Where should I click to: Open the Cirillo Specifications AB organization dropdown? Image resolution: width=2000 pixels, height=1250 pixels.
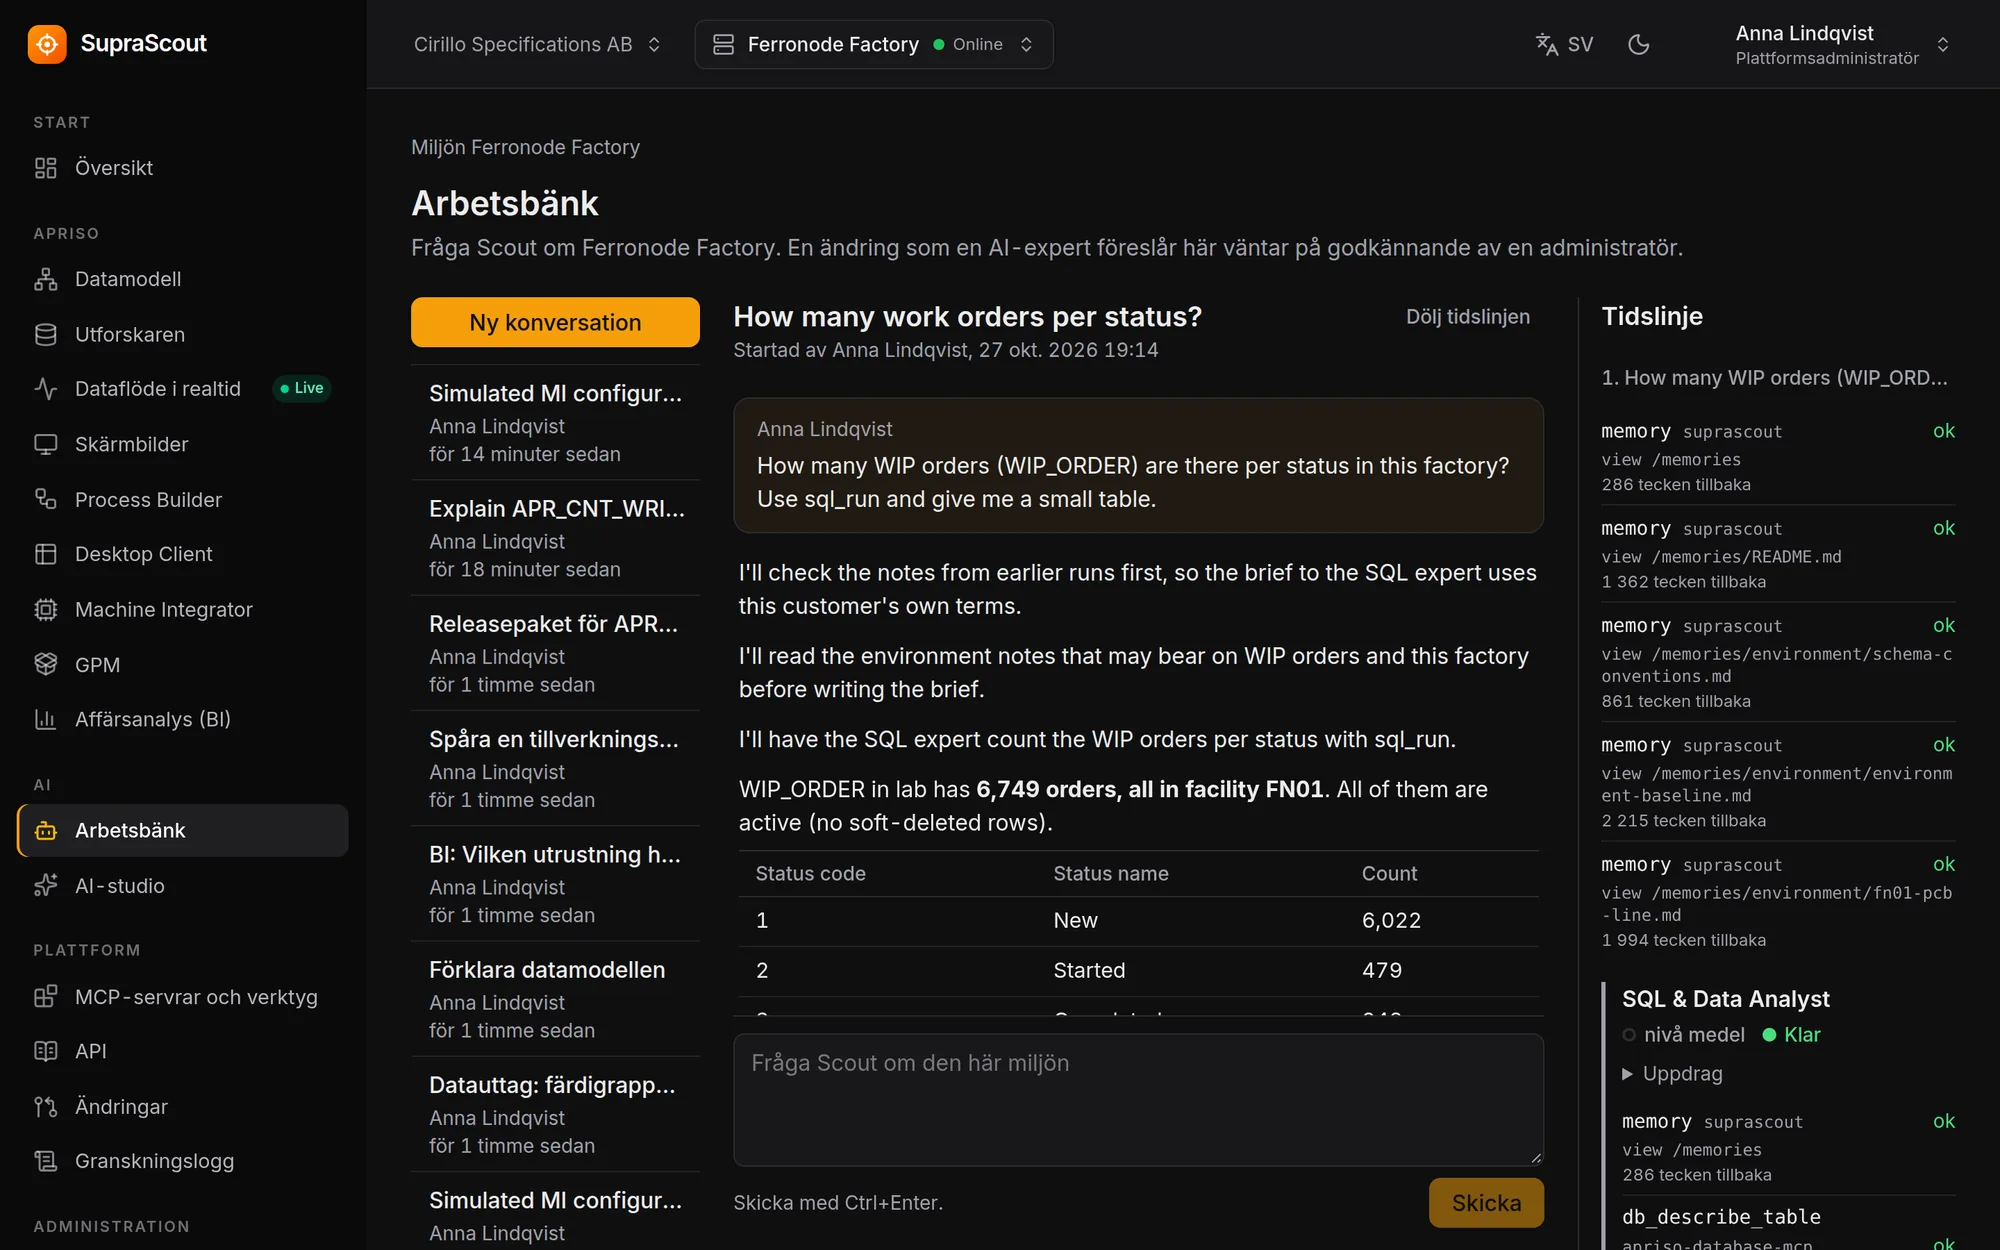(x=537, y=44)
